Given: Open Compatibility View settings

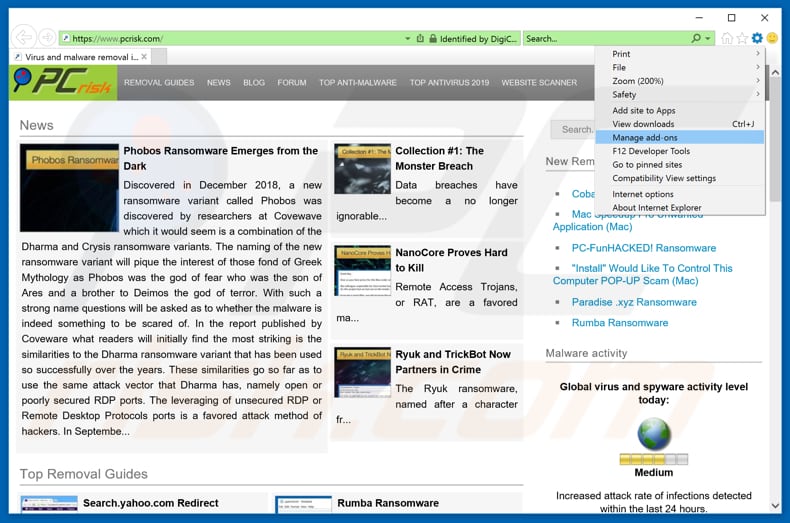Looking at the screenshot, I should [680, 178].
